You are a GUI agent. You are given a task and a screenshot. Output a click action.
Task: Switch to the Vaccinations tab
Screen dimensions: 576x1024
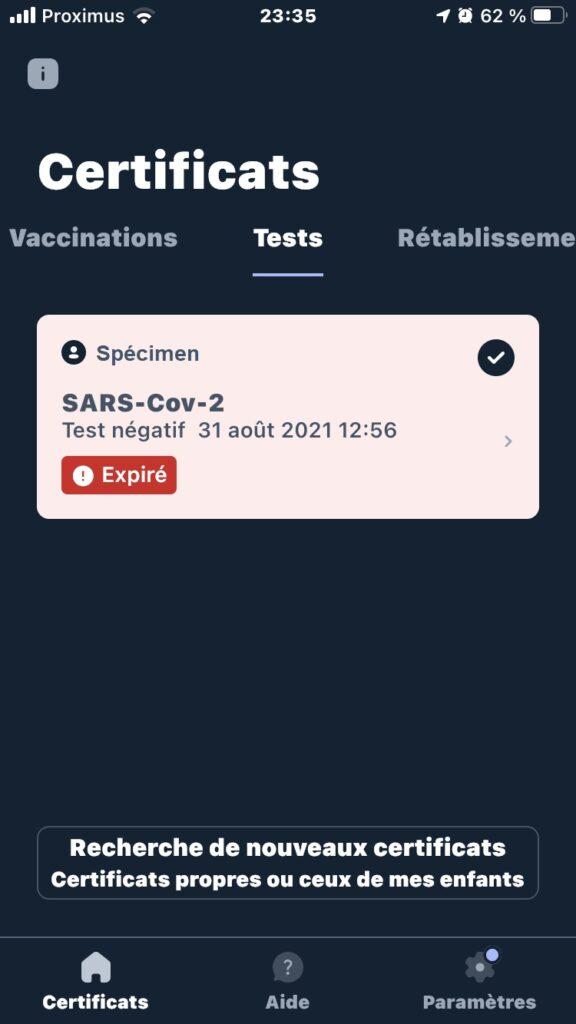[93, 238]
